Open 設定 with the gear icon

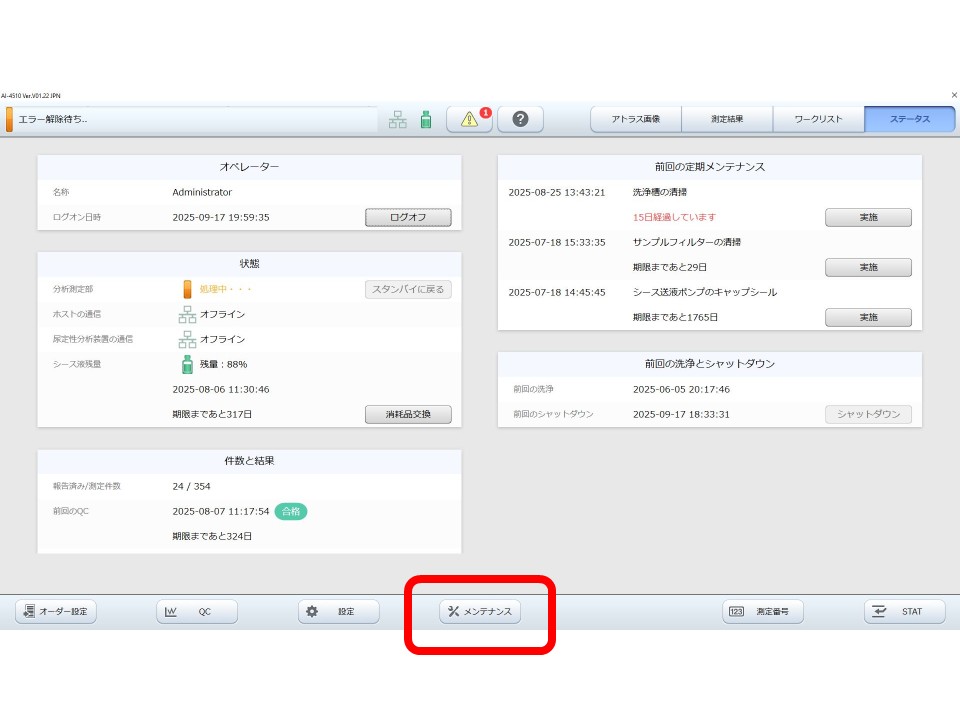coord(338,612)
